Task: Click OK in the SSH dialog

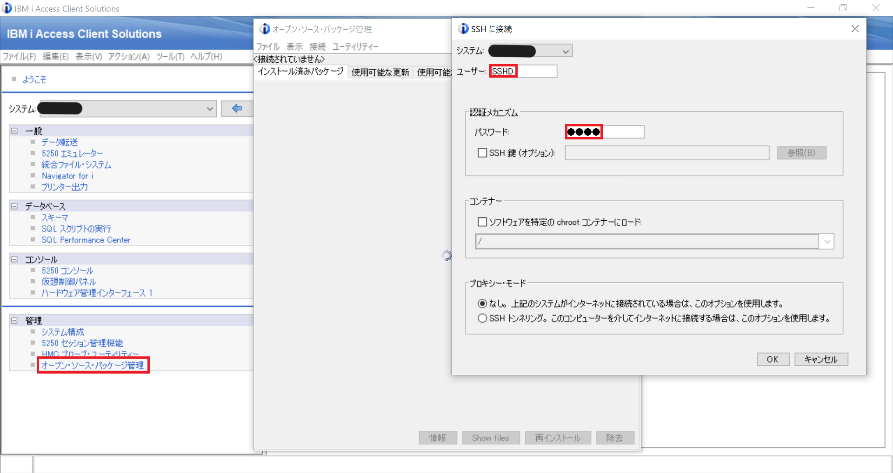Action: [x=773, y=359]
